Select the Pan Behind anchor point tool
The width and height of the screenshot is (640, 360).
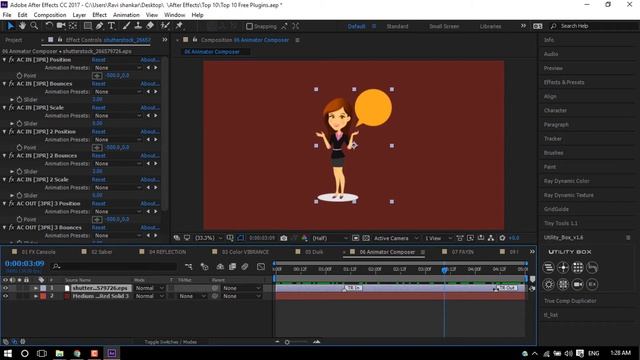pos(73,26)
